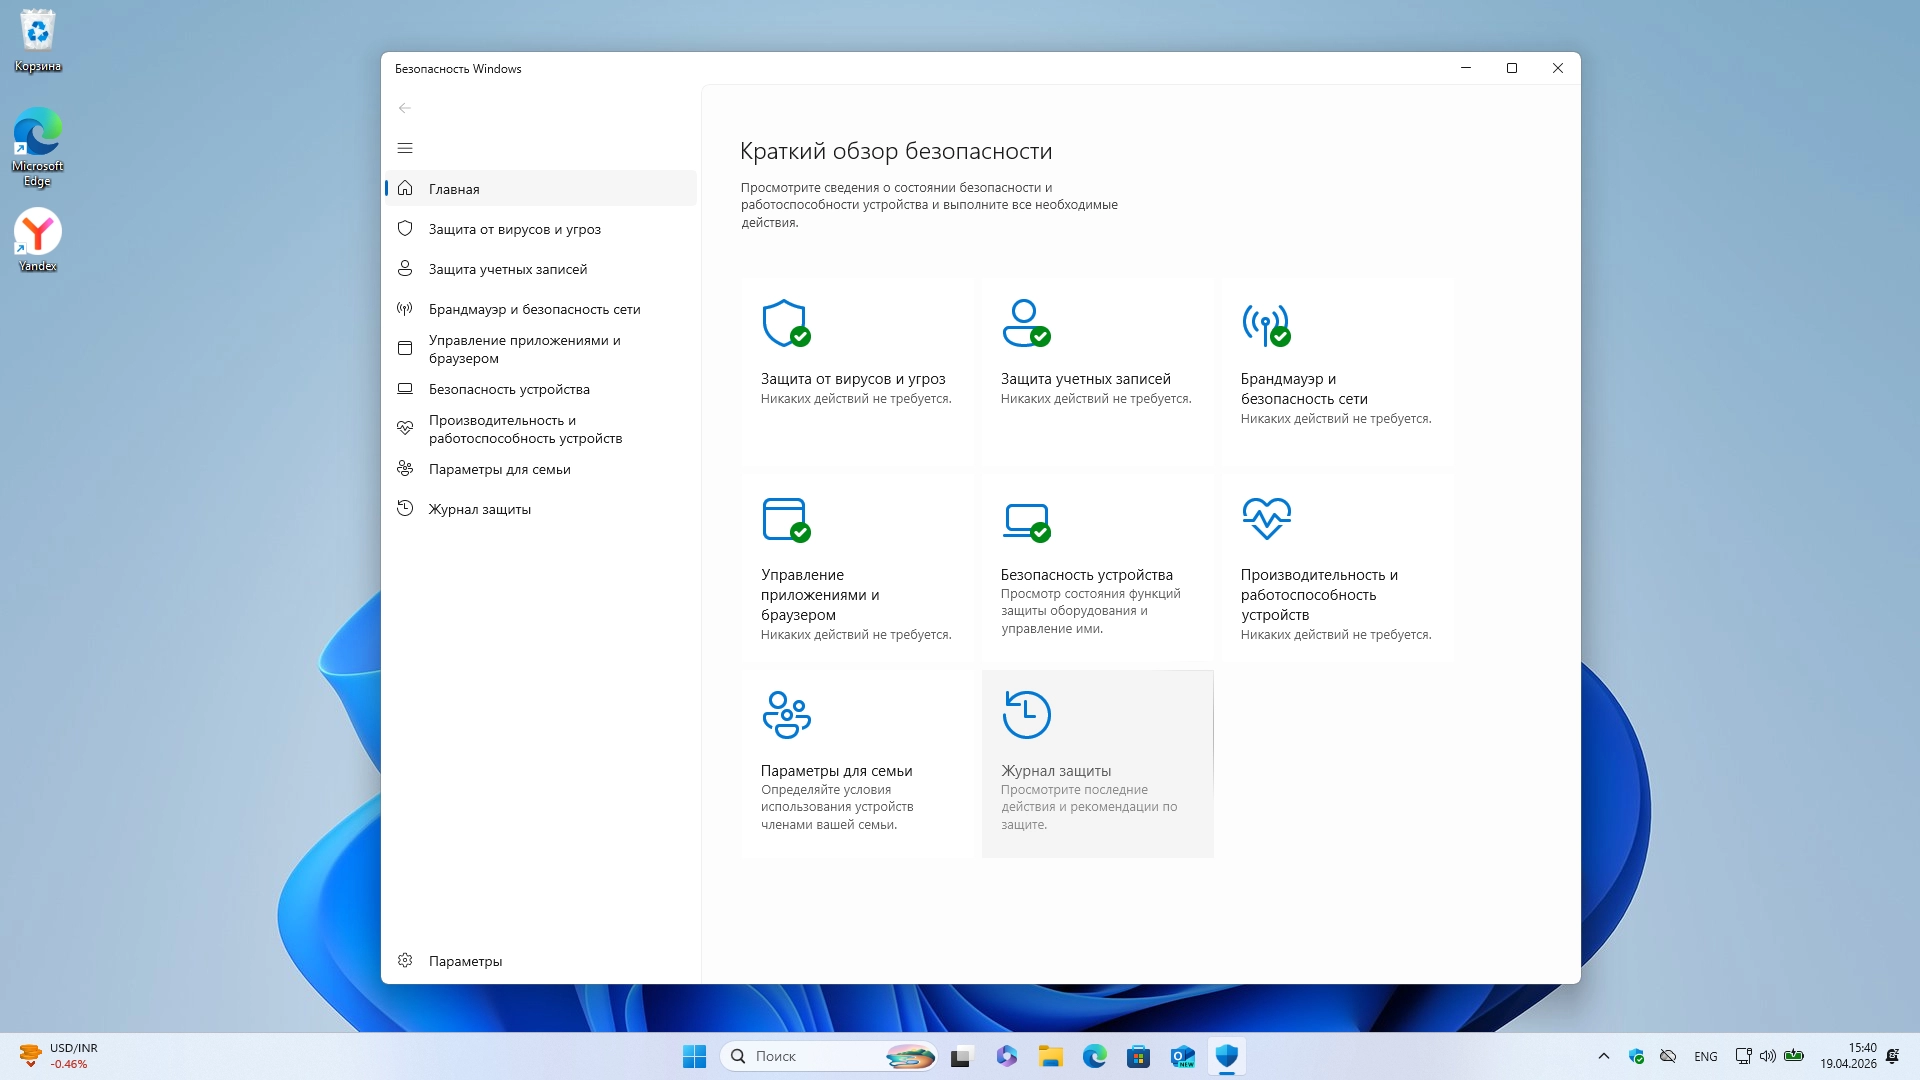
Task: Open the app and browser control tile icon
Action: [x=785, y=519]
